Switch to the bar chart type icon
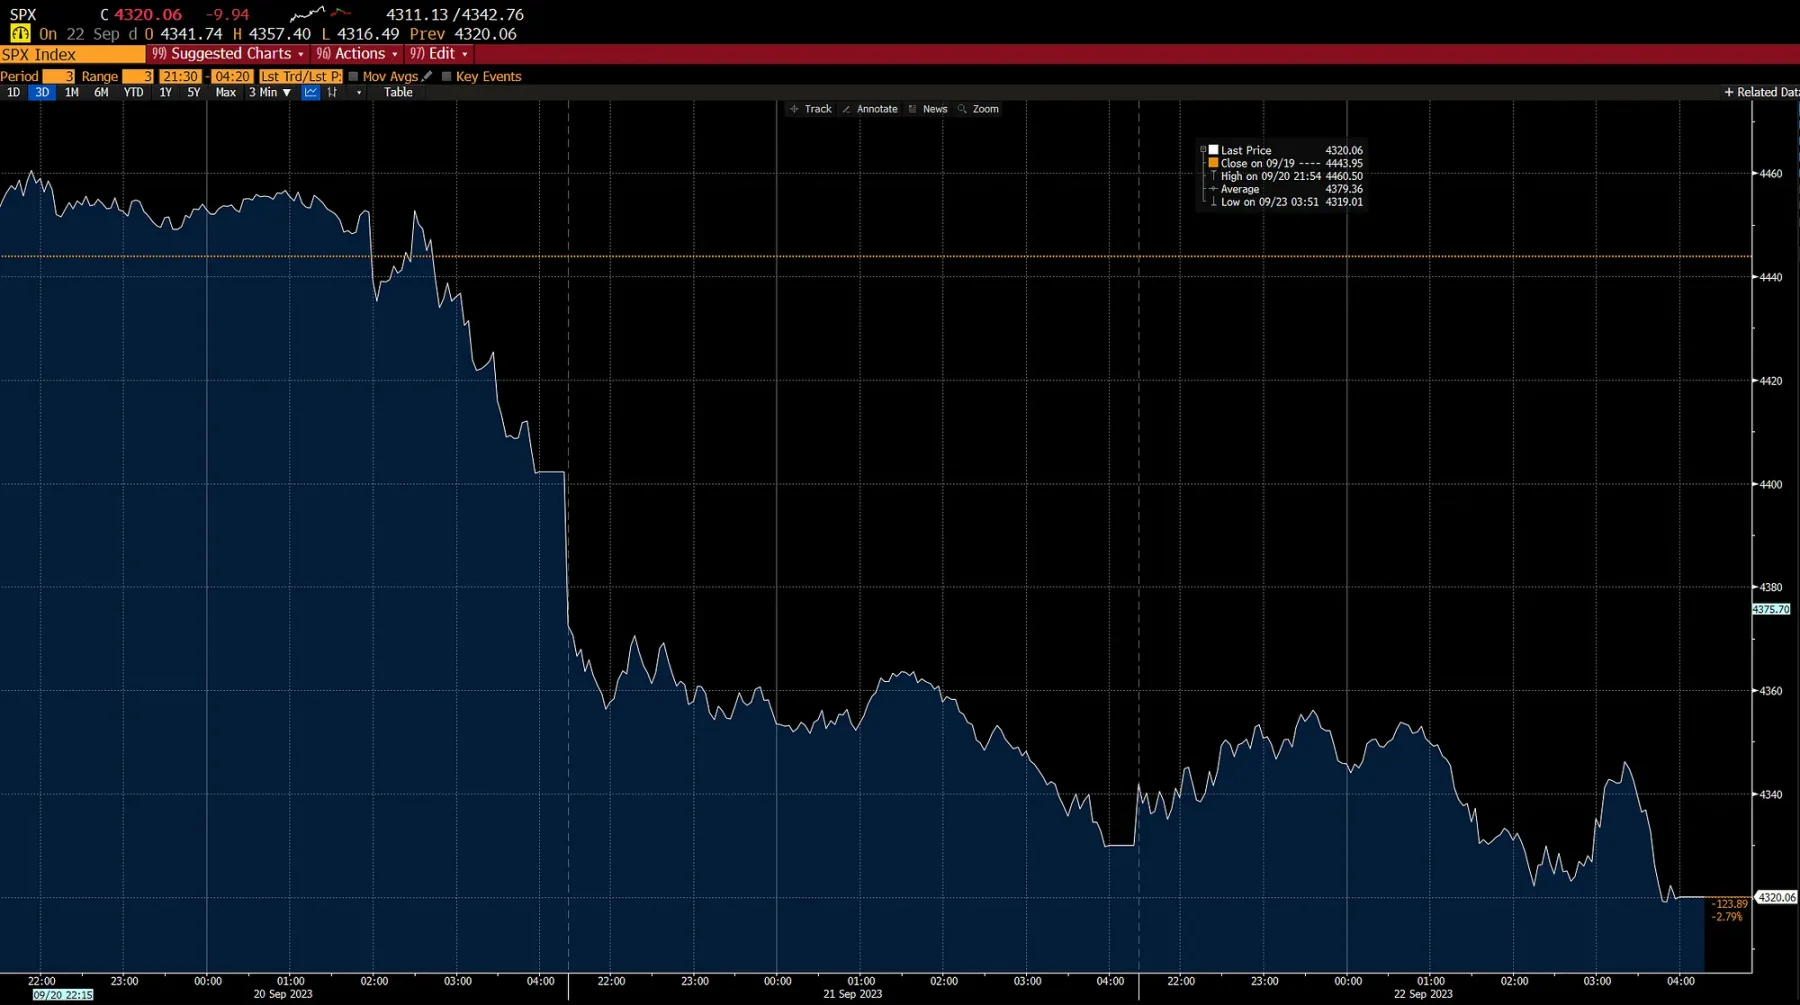1800x1005 pixels. [x=333, y=92]
